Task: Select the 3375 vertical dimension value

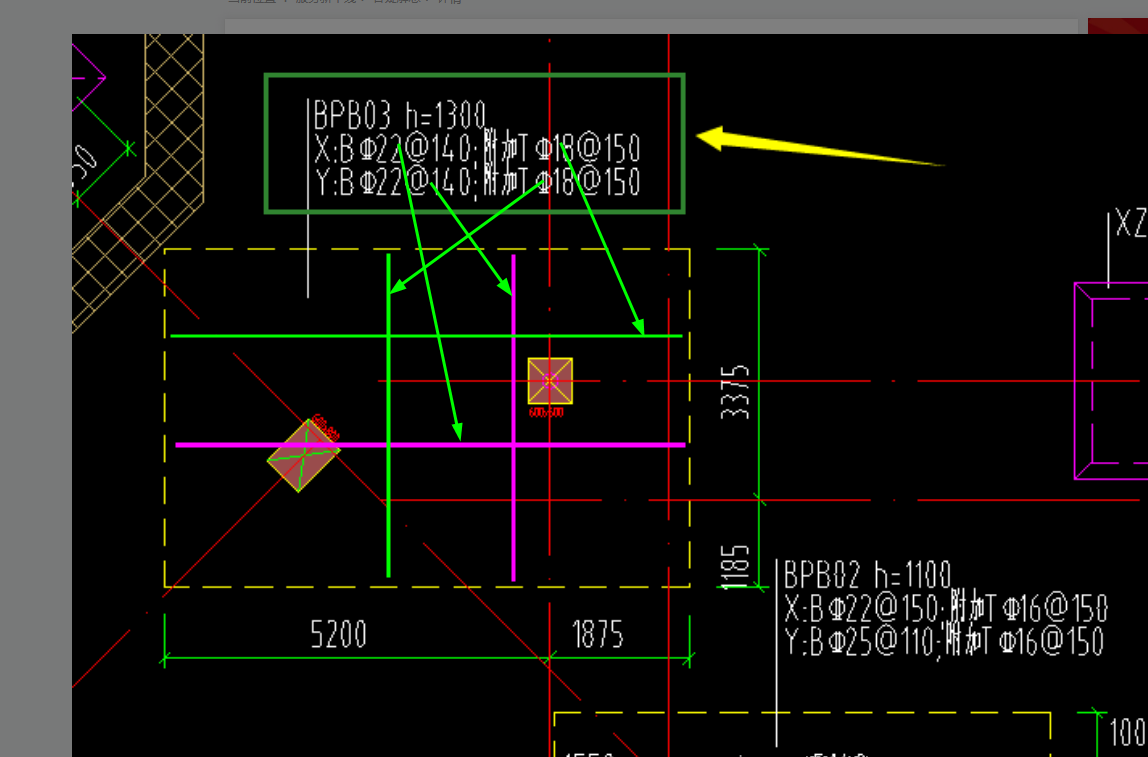Action: [736, 392]
